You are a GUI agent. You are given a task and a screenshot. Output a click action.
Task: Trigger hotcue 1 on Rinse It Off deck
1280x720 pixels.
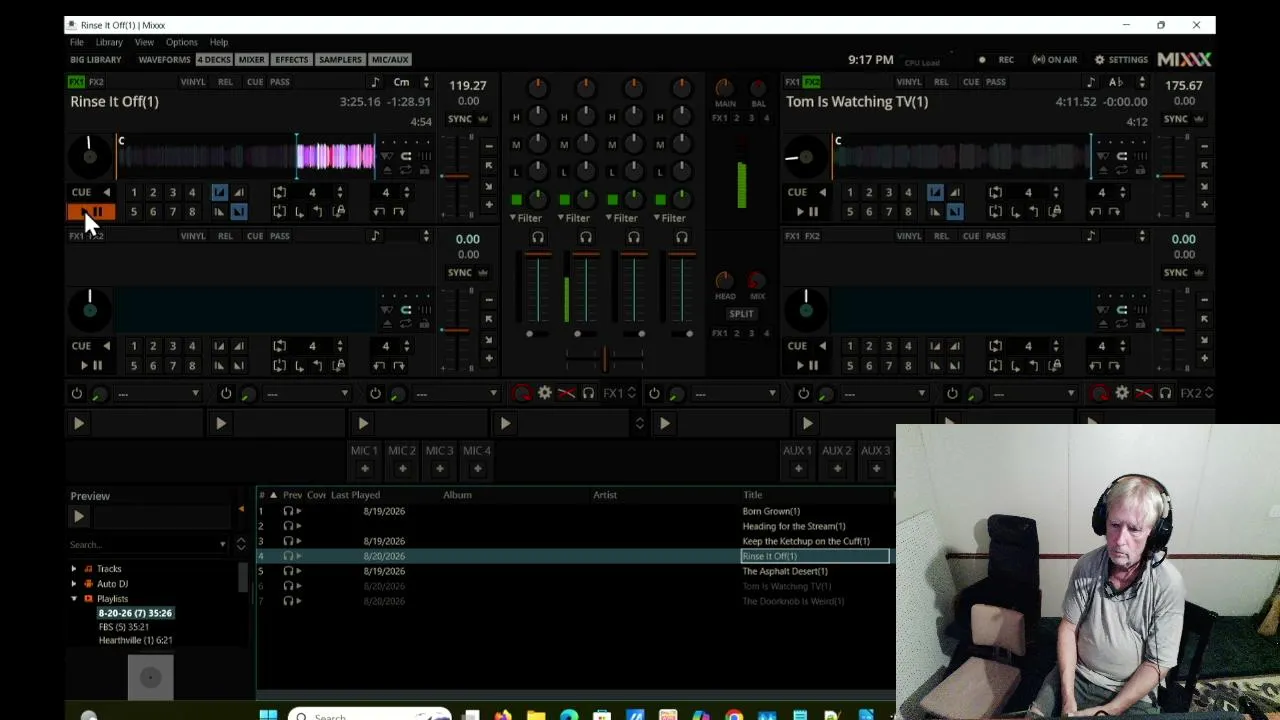point(133,192)
